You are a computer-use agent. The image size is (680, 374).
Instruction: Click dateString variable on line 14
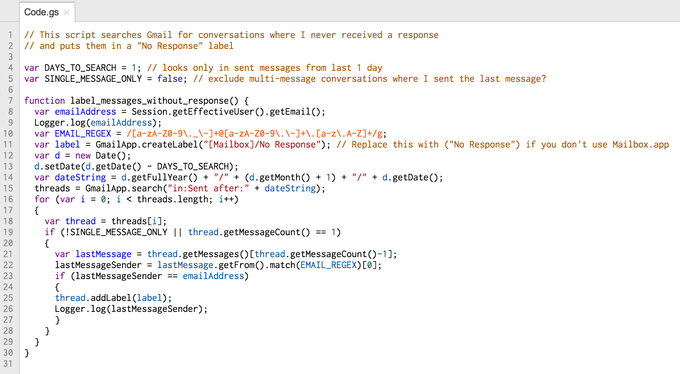point(80,177)
